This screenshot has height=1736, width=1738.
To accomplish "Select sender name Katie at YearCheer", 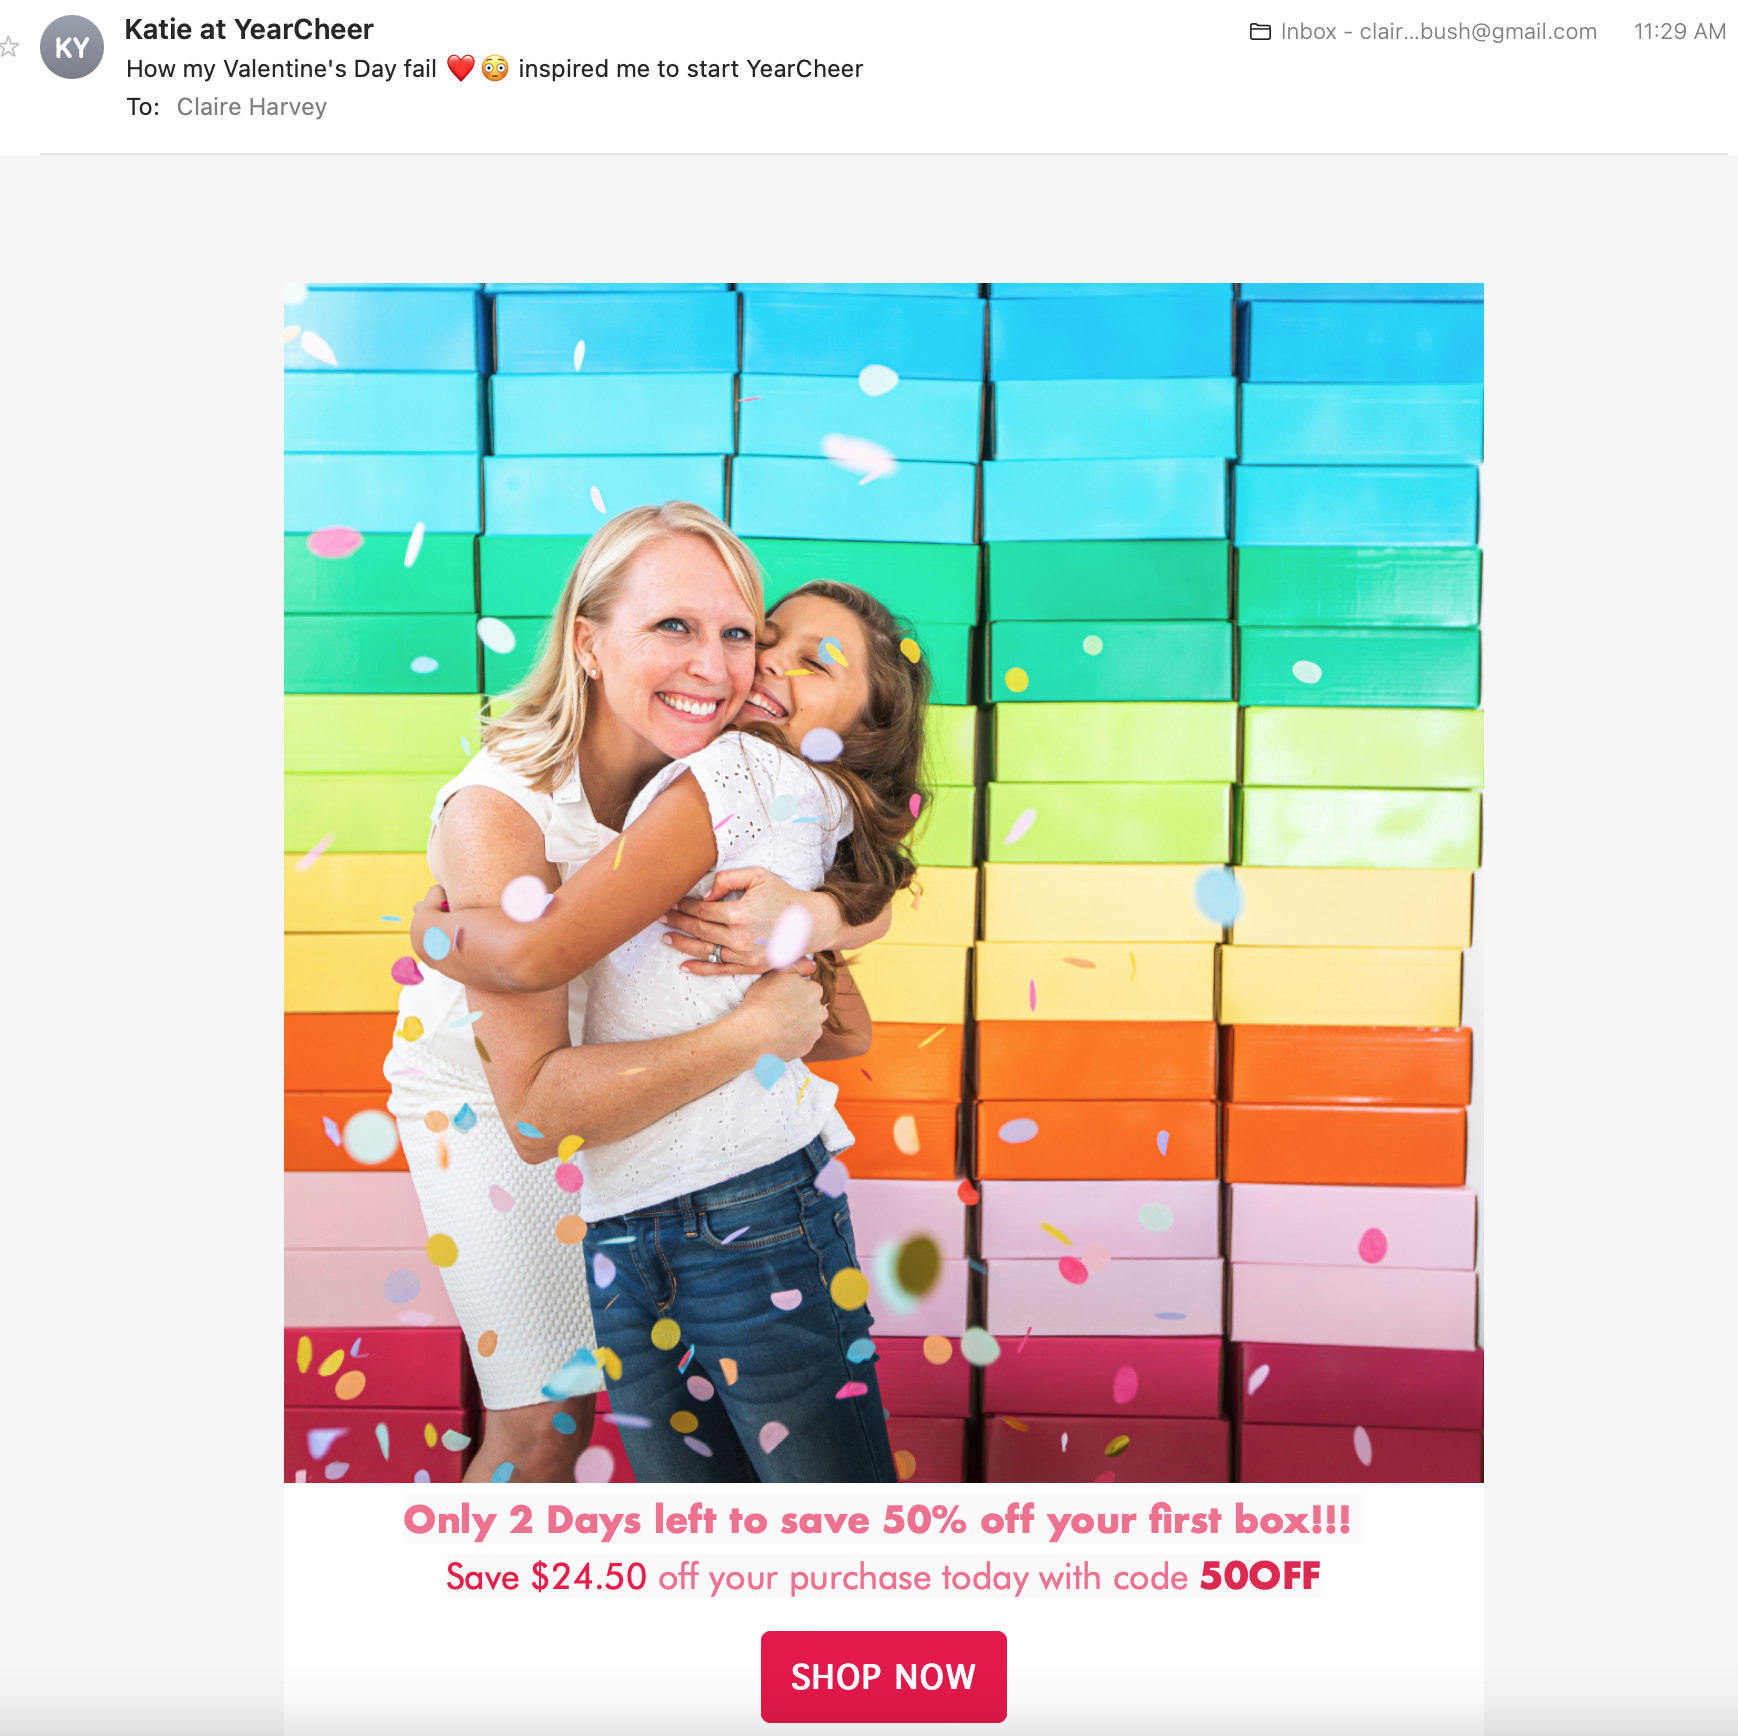I will [x=249, y=30].
